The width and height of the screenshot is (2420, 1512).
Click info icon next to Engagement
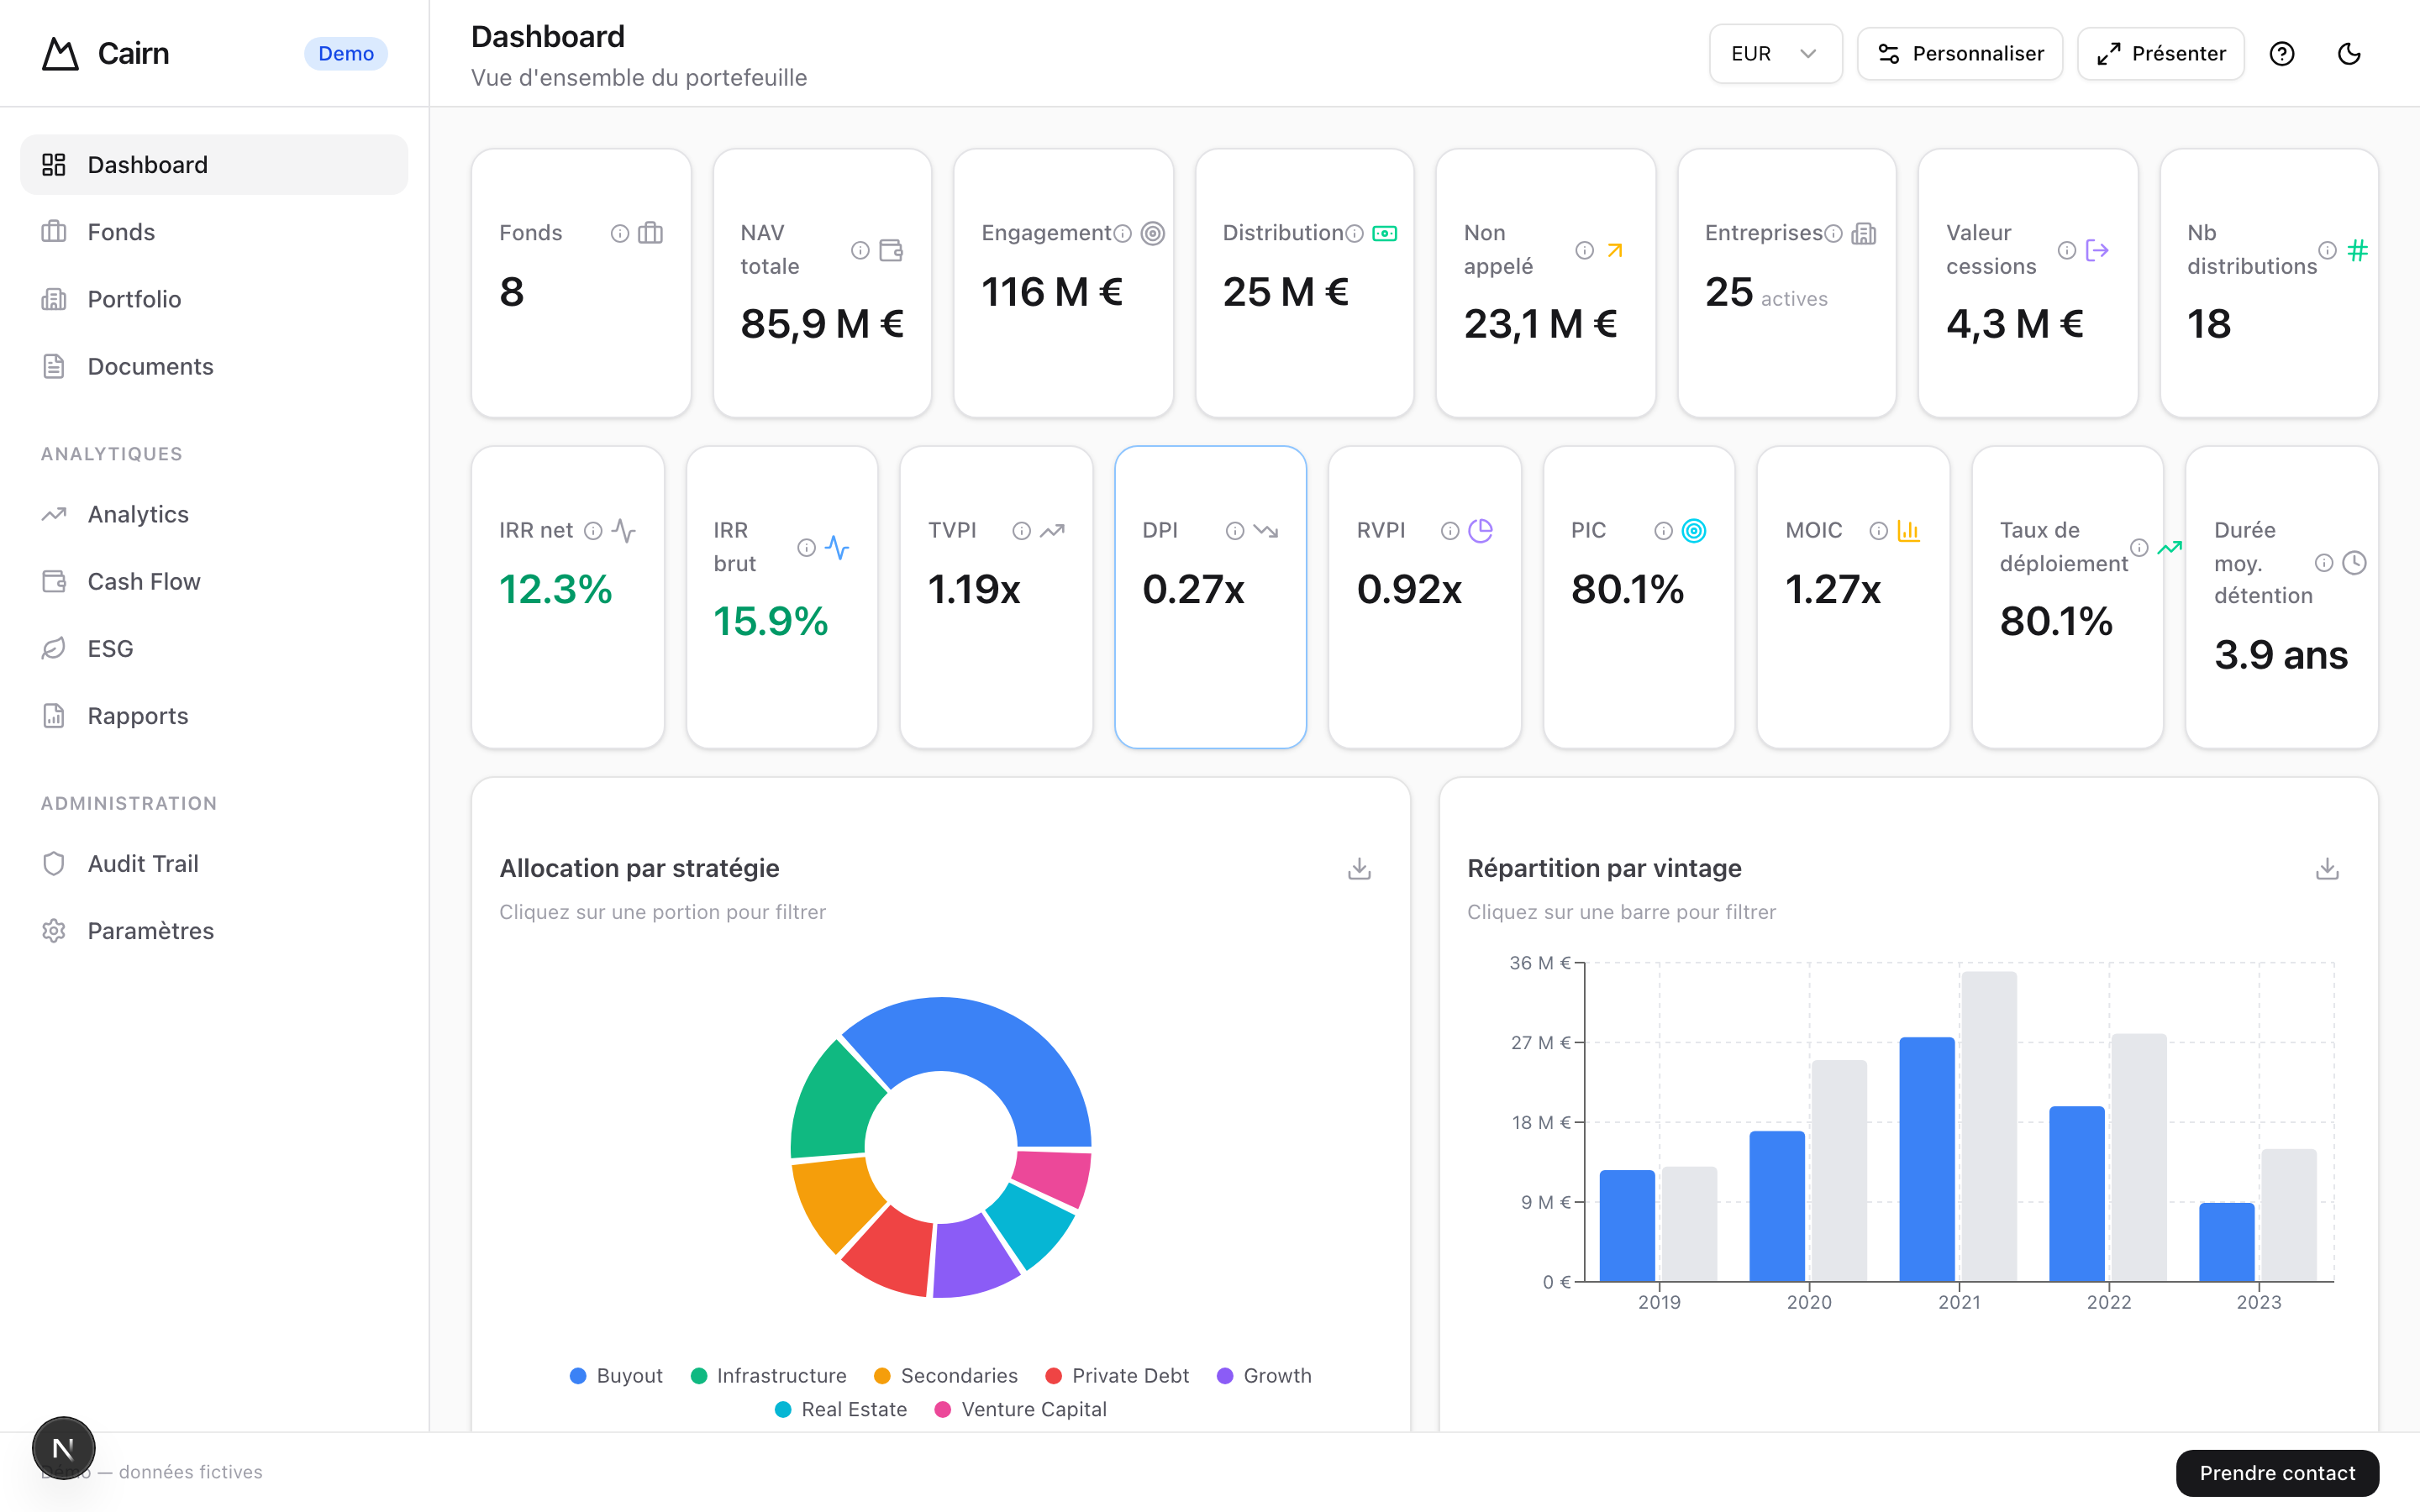(1123, 234)
